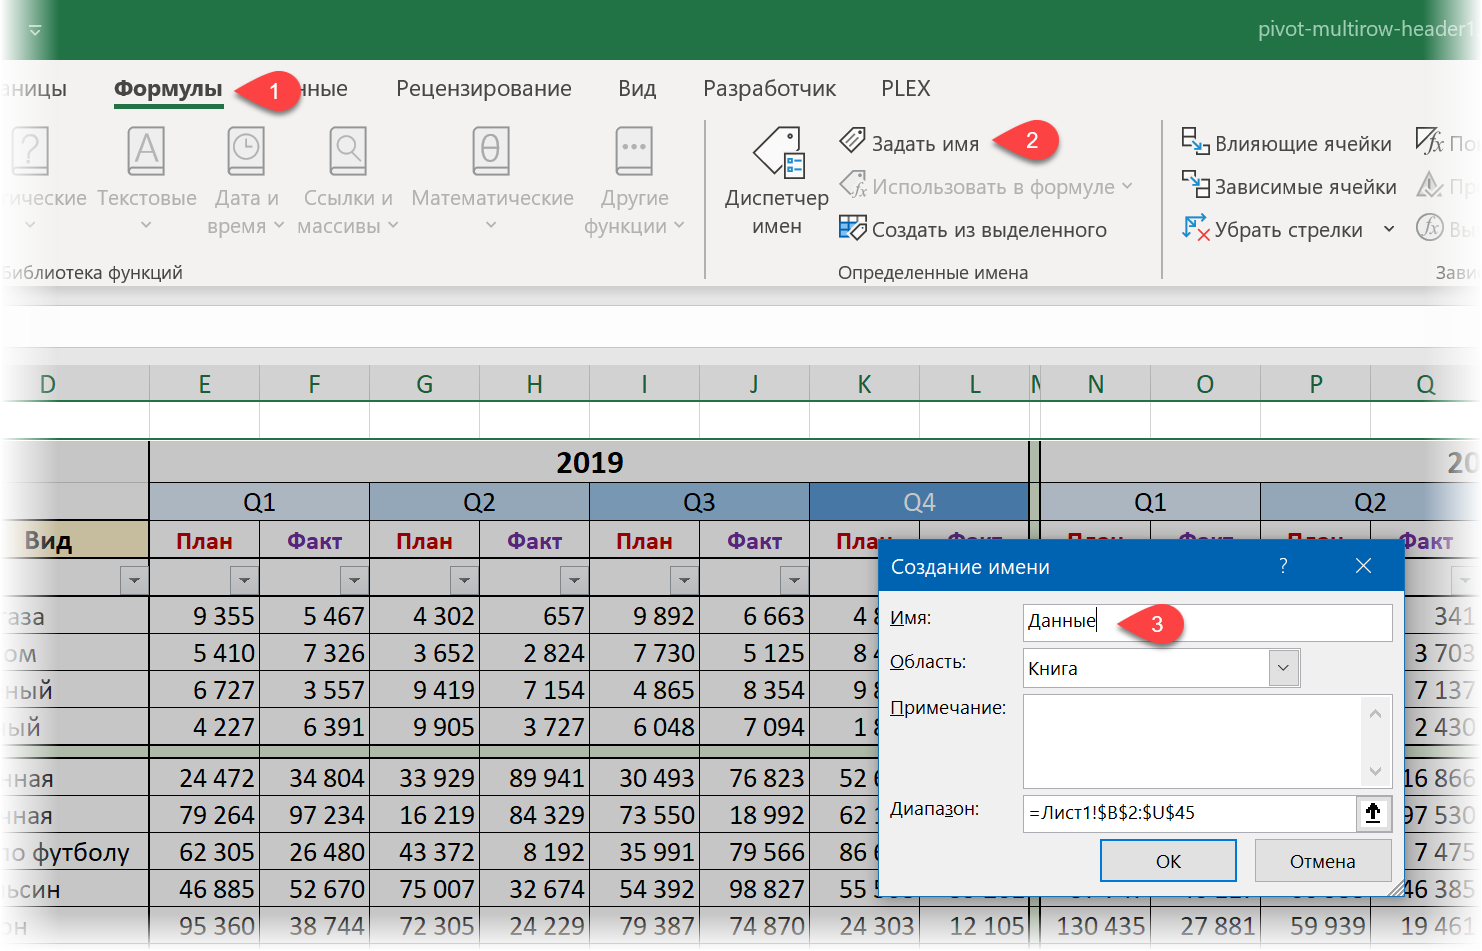Click Создать из выделенного icon
1482x951 pixels.
[852, 228]
